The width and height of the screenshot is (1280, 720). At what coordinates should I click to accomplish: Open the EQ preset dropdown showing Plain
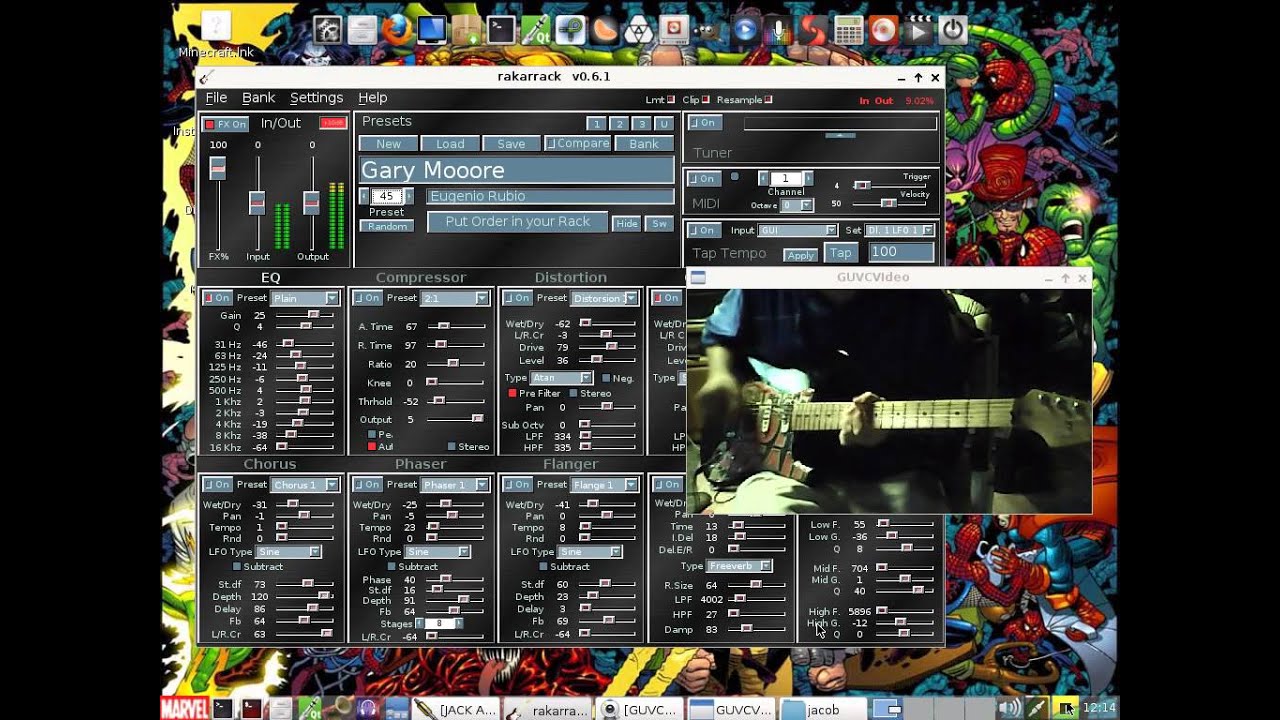305,298
